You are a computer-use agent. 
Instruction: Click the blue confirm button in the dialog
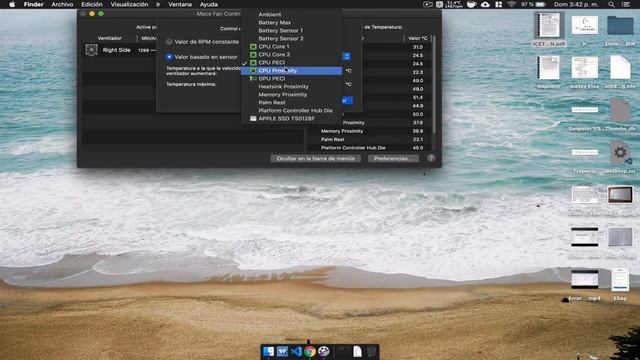pyautogui.click(x=347, y=100)
